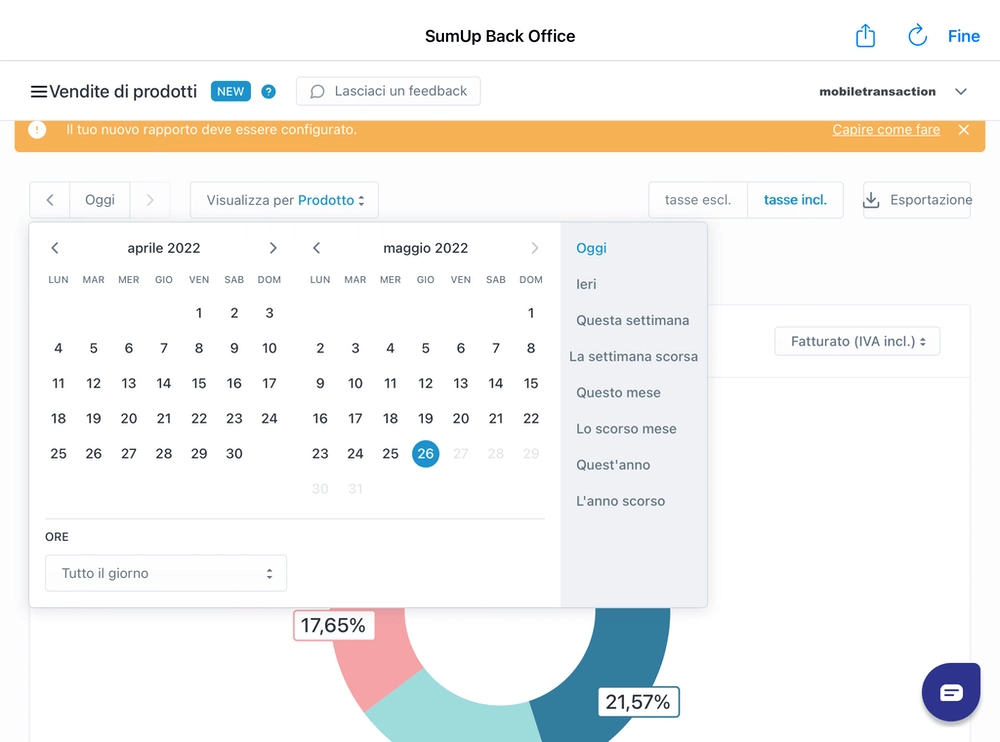Open Fatturato (IVA incl.) dropdown
1000x742 pixels.
click(857, 341)
